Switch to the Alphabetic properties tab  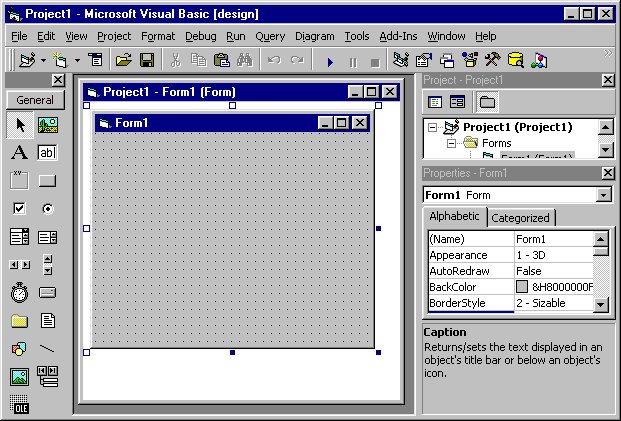point(454,216)
